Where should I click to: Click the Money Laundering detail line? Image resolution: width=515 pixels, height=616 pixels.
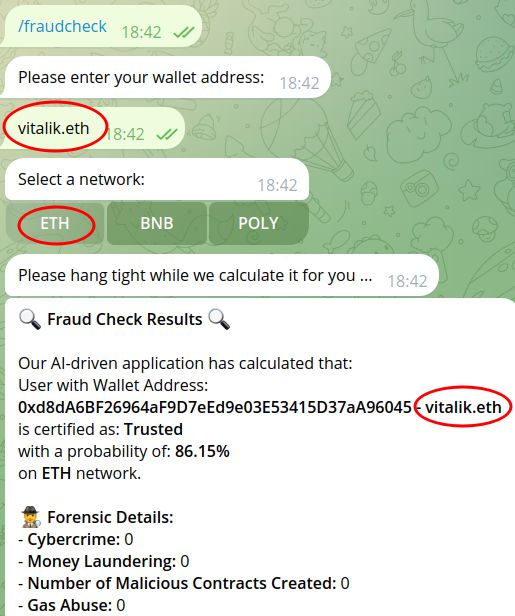tap(104, 561)
